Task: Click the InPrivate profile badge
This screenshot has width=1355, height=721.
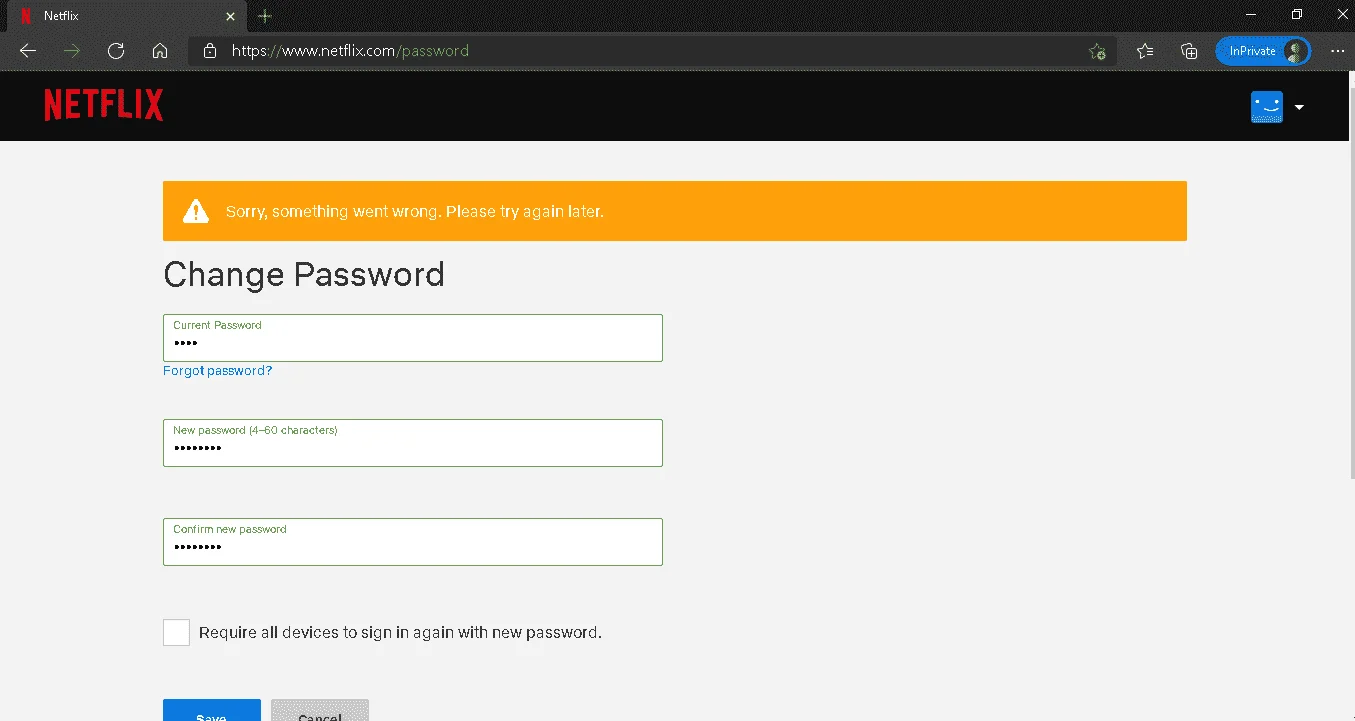Action: click(1263, 51)
